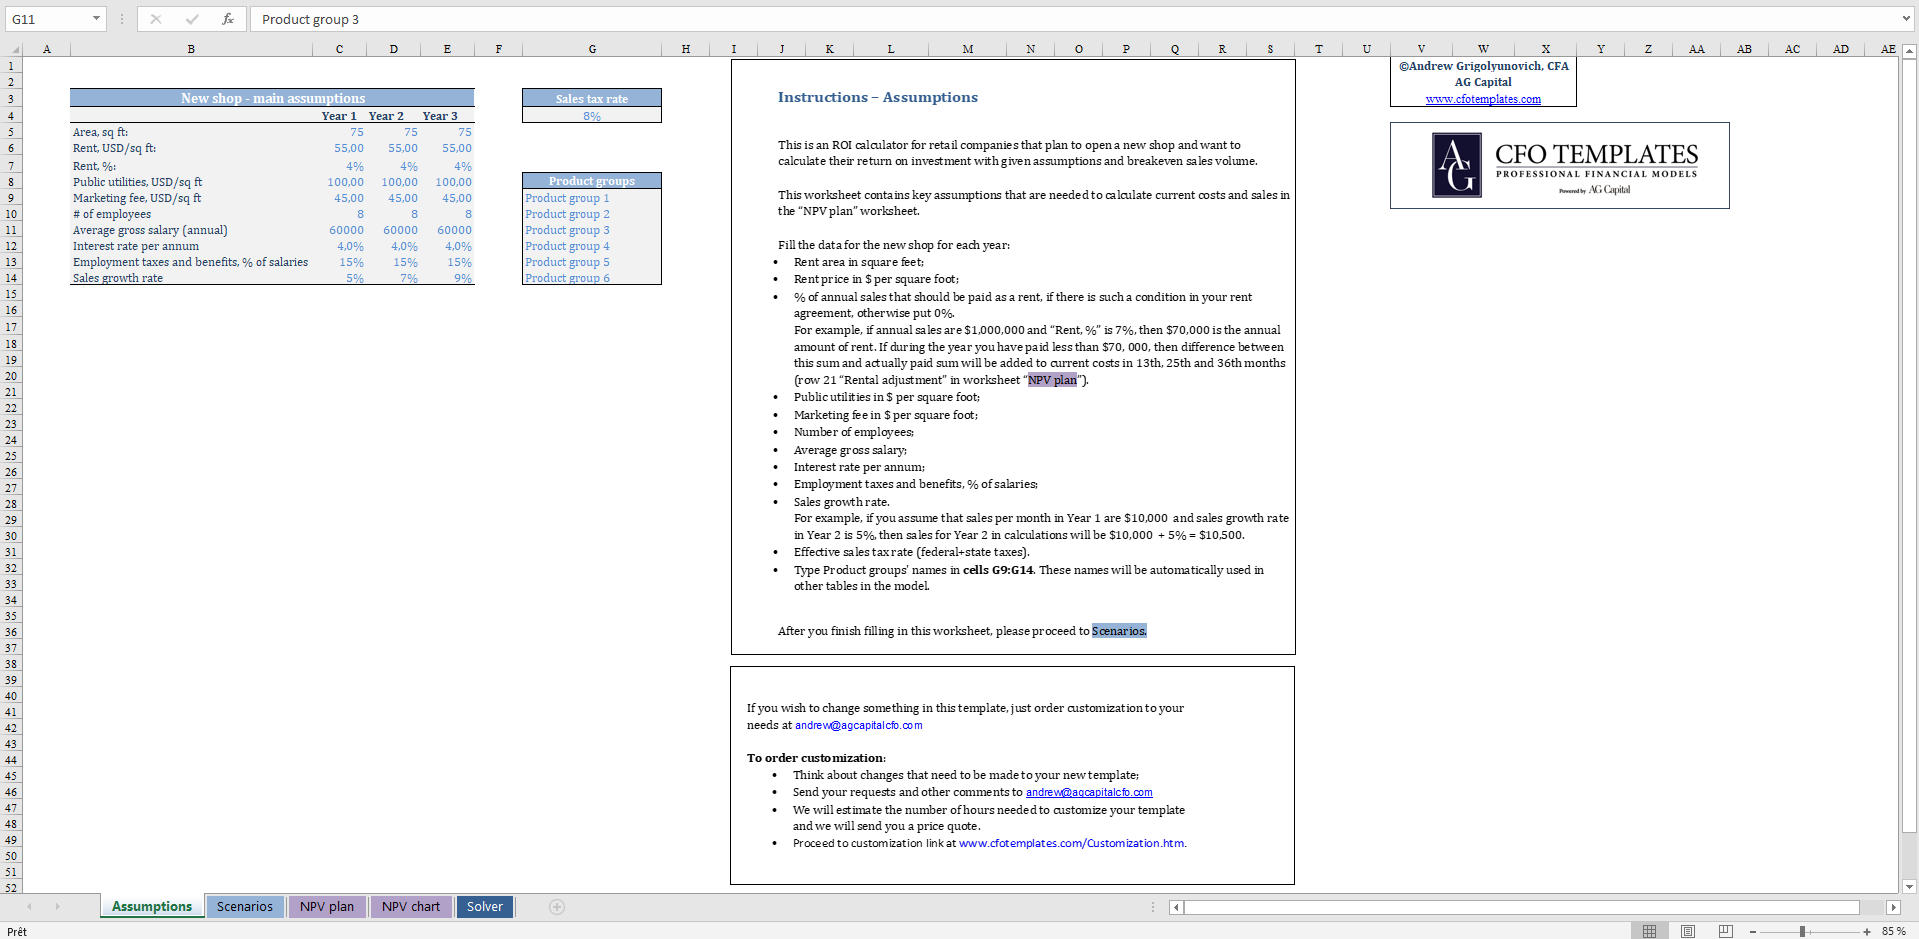Select the Year 2 average salary 60000
The image size is (1919, 939).
coord(393,230)
